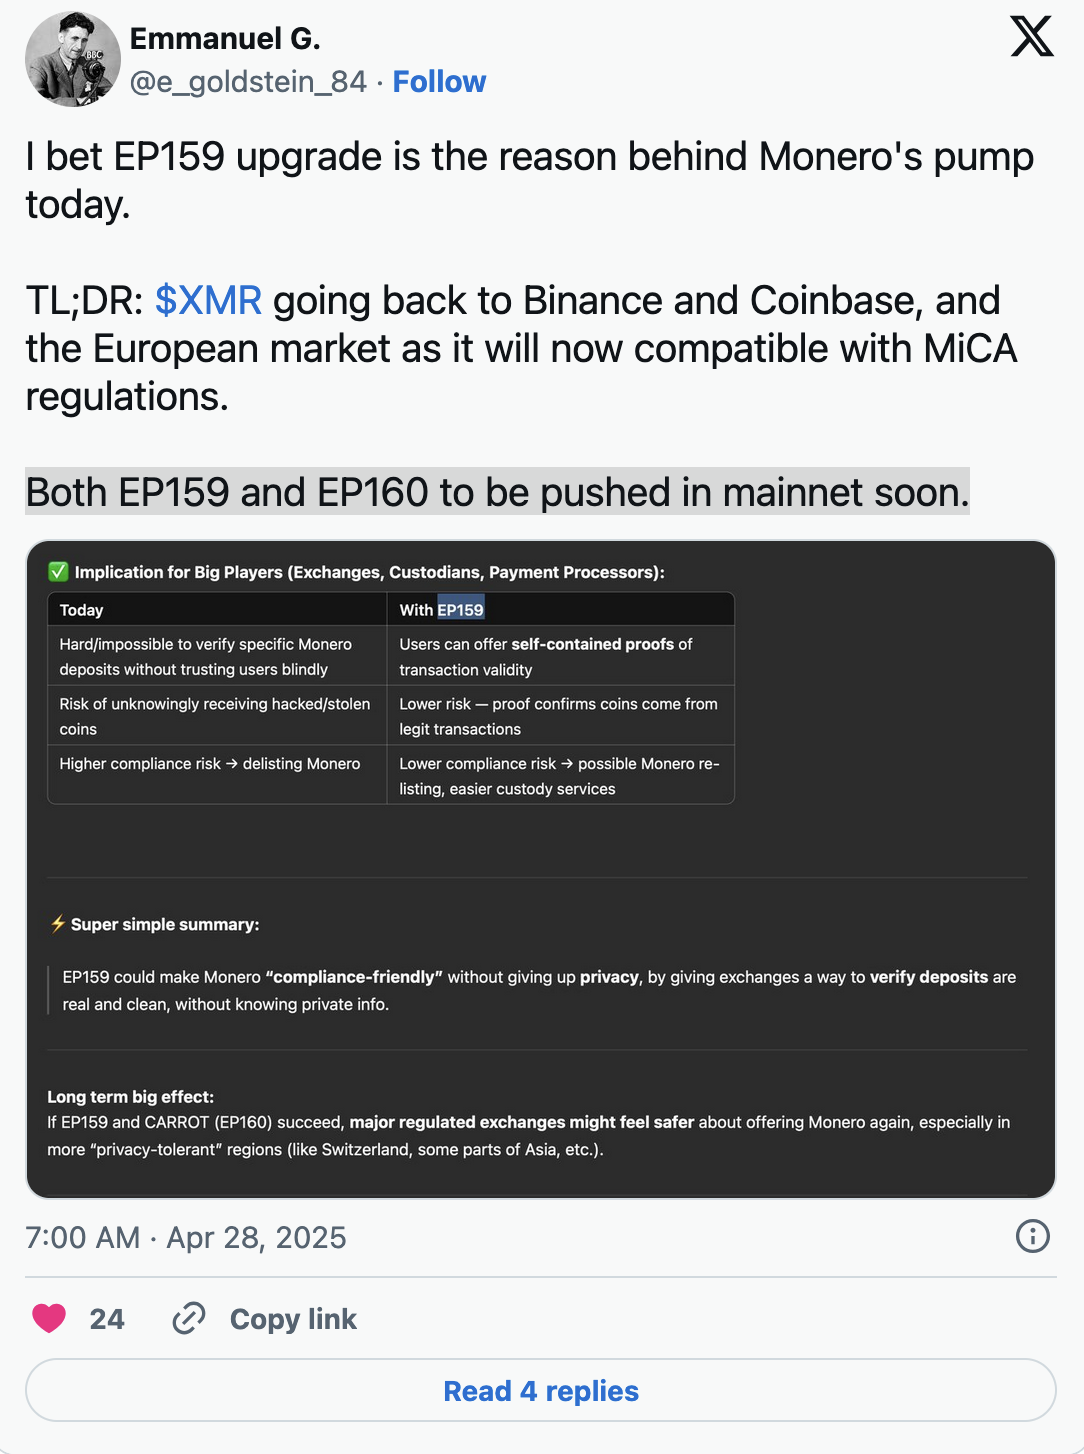
Task: Click the Long term big effect heading
Action: [131, 1097]
